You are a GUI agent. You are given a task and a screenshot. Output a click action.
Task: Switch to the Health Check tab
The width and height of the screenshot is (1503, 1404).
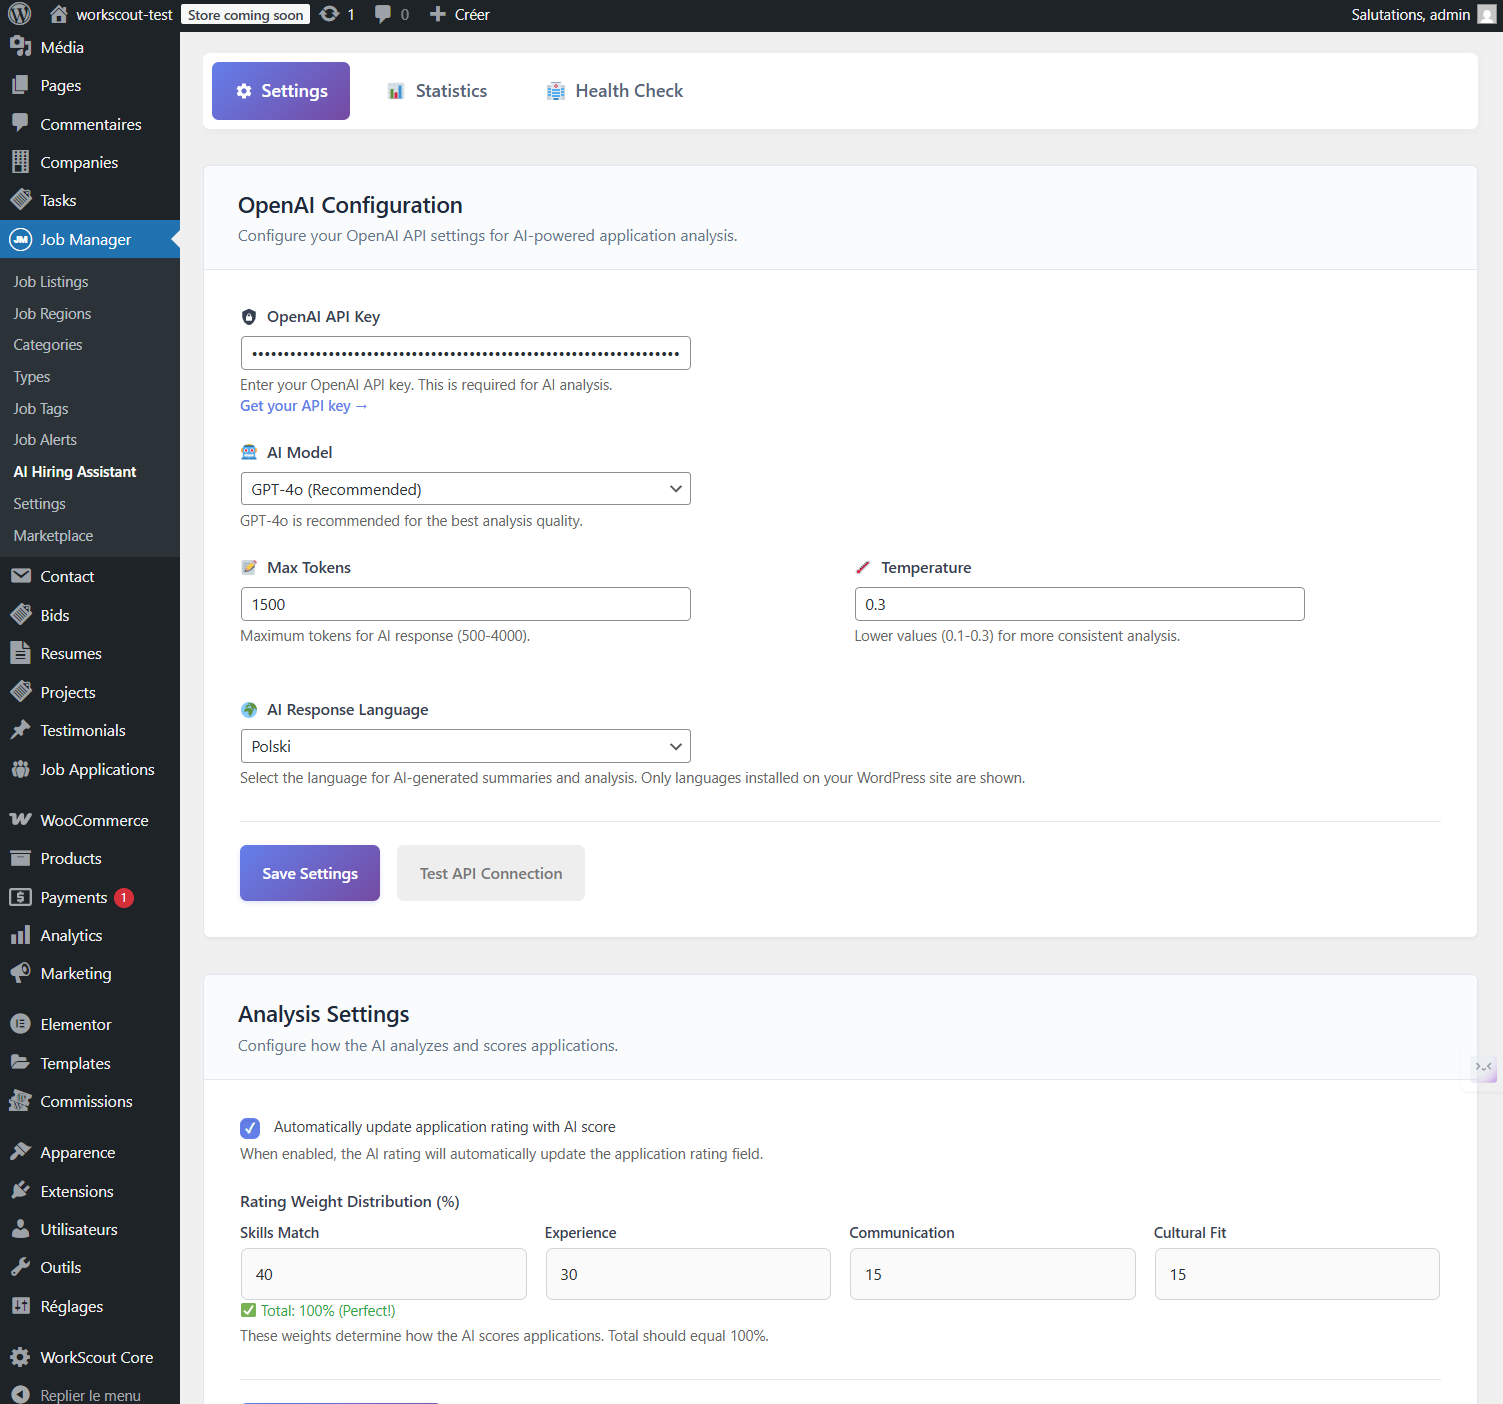[x=615, y=91]
